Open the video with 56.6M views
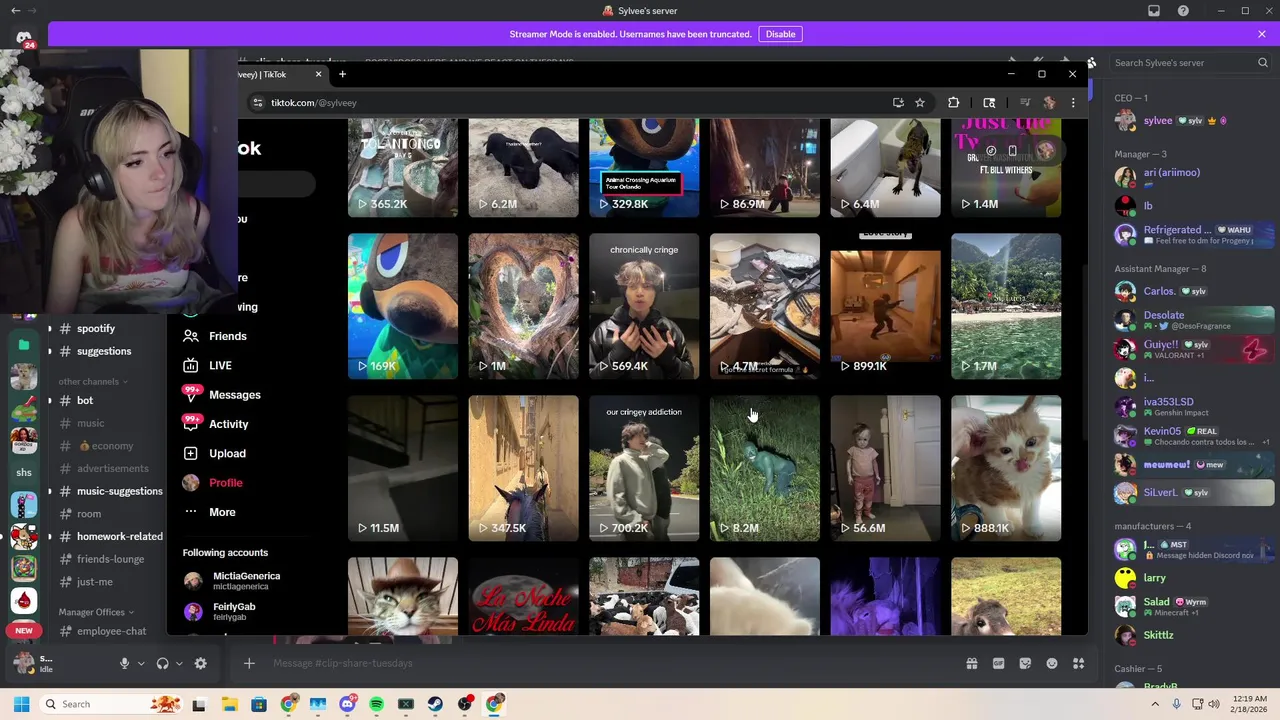The height and width of the screenshot is (720, 1280). point(885,468)
